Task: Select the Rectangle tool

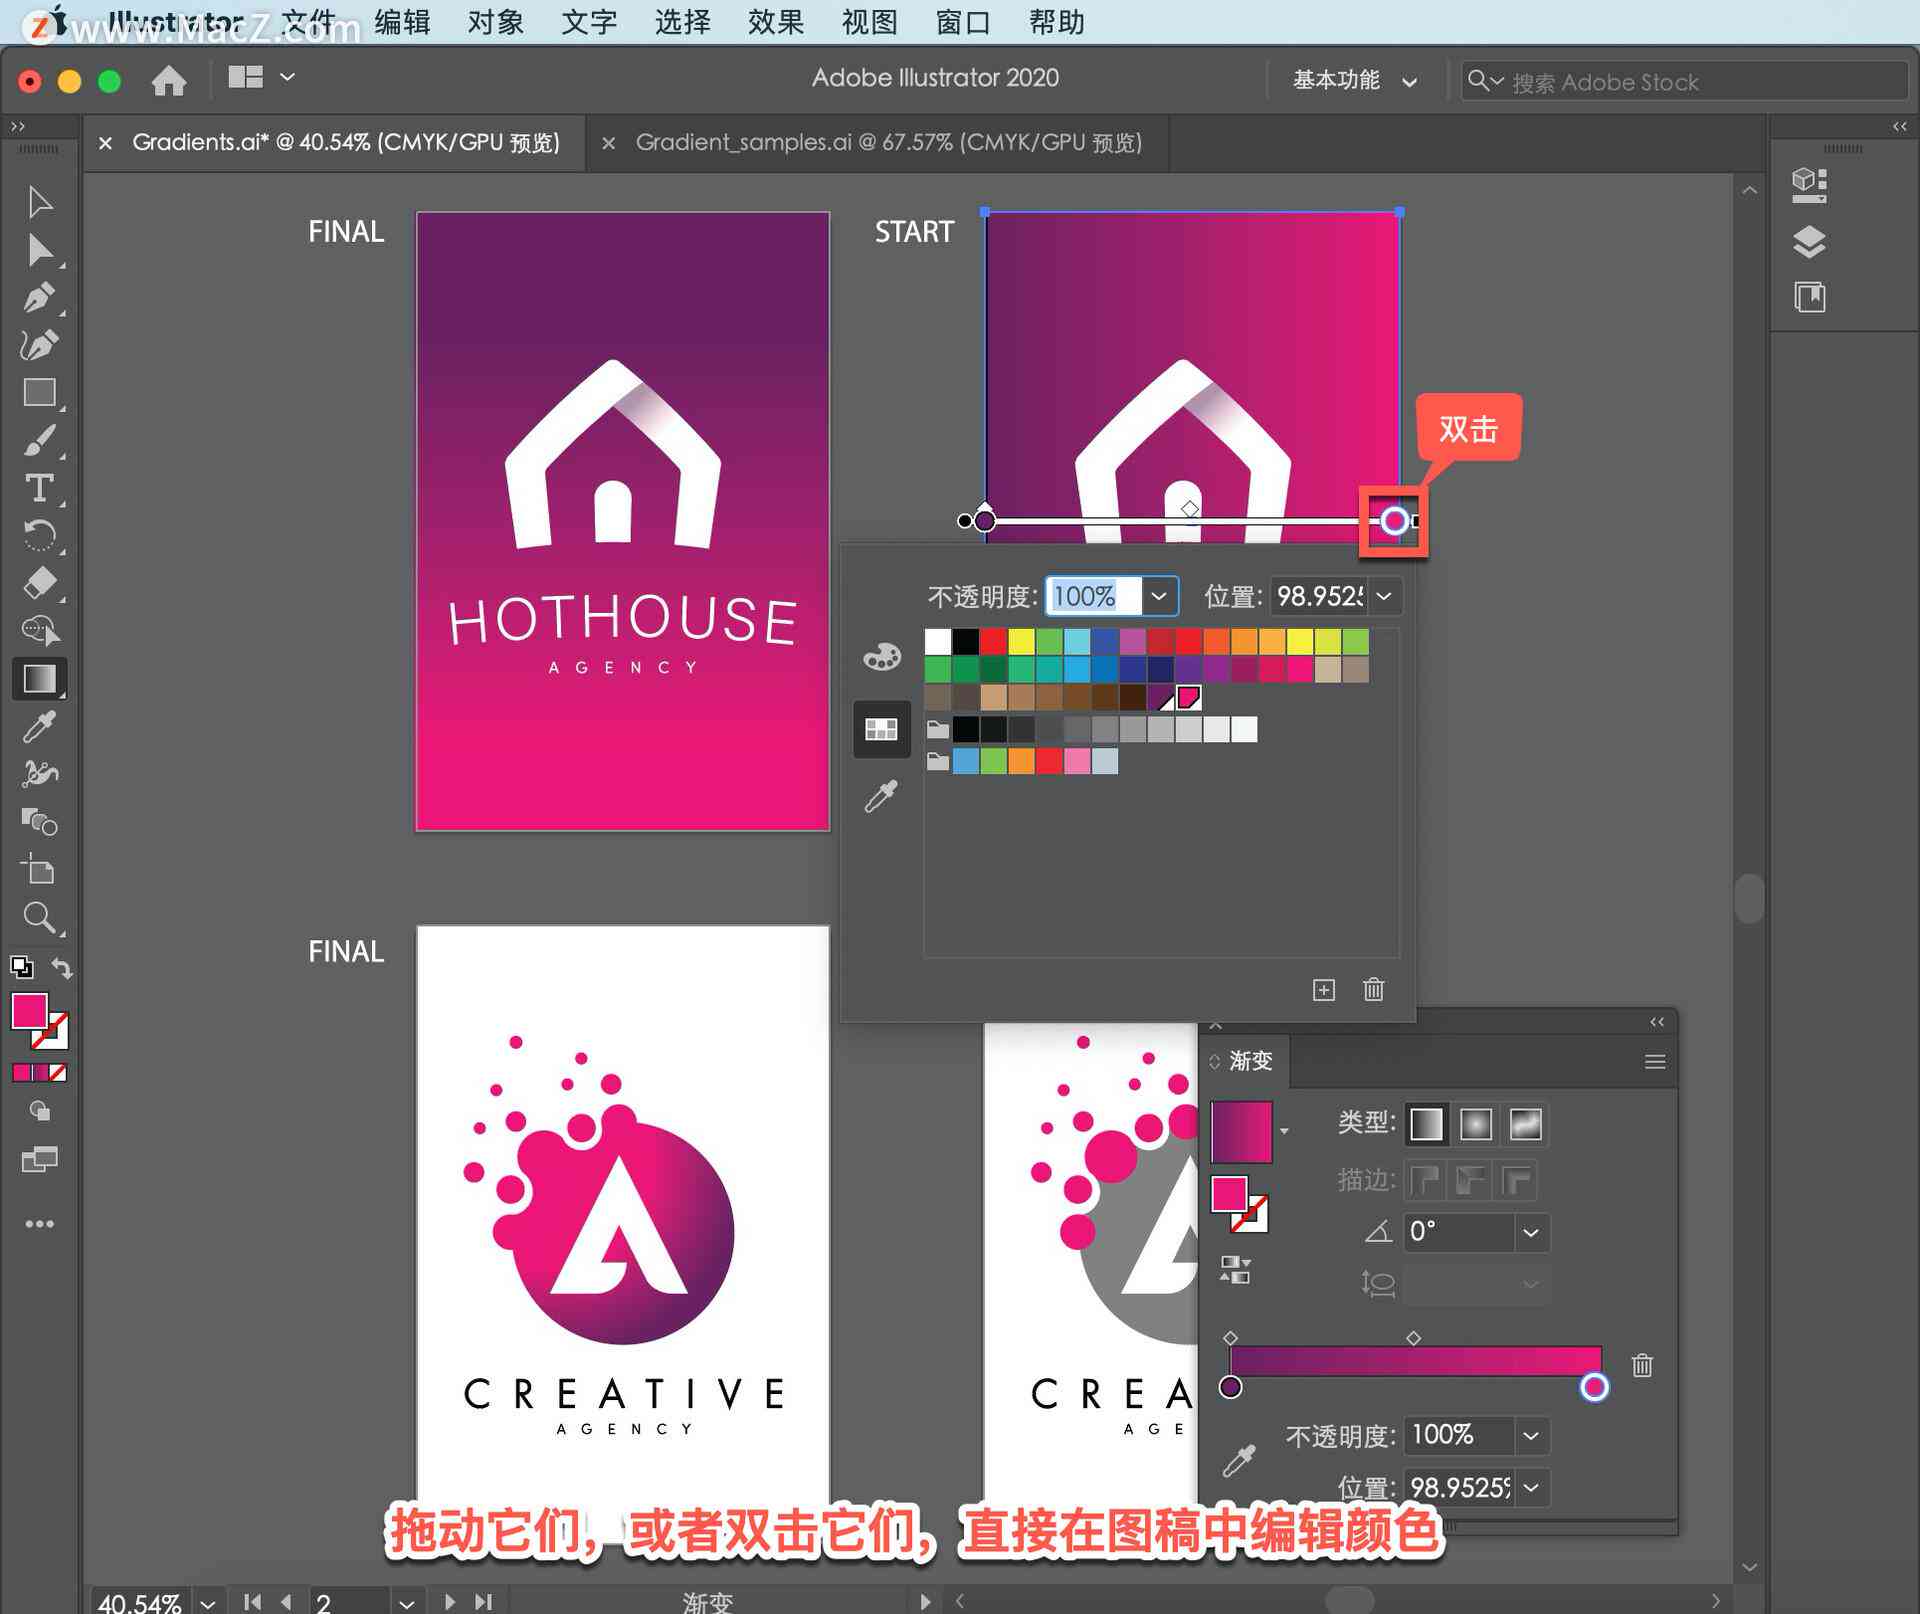Action: click(40, 392)
